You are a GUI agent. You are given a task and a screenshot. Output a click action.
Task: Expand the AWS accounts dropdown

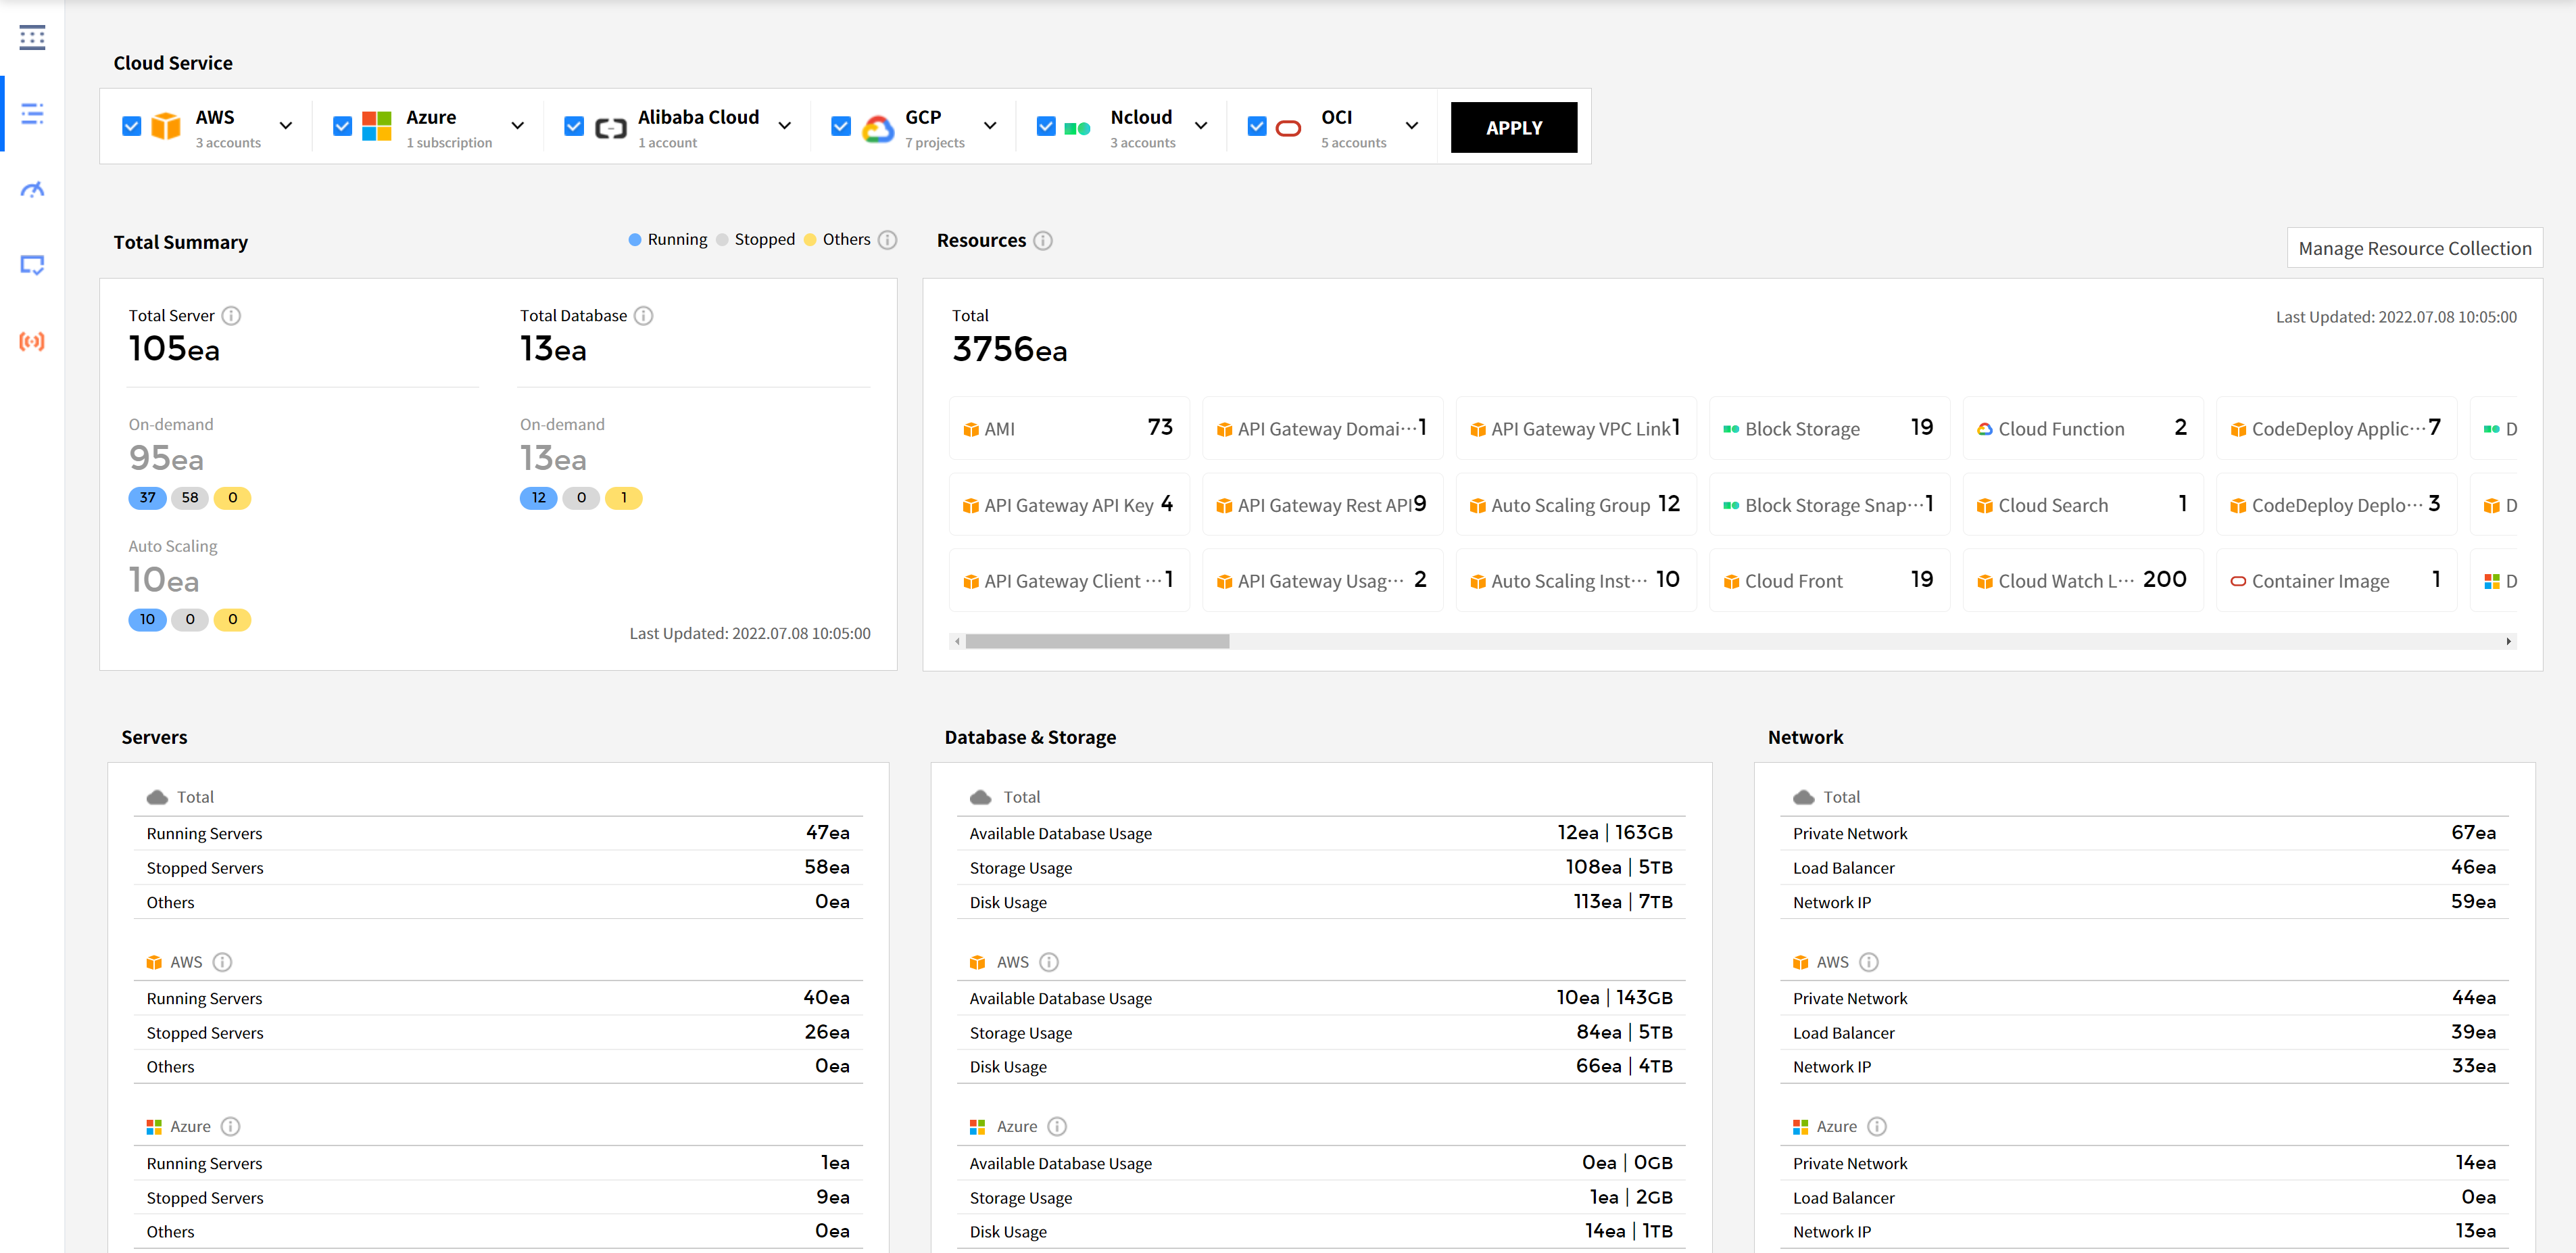(x=286, y=126)
